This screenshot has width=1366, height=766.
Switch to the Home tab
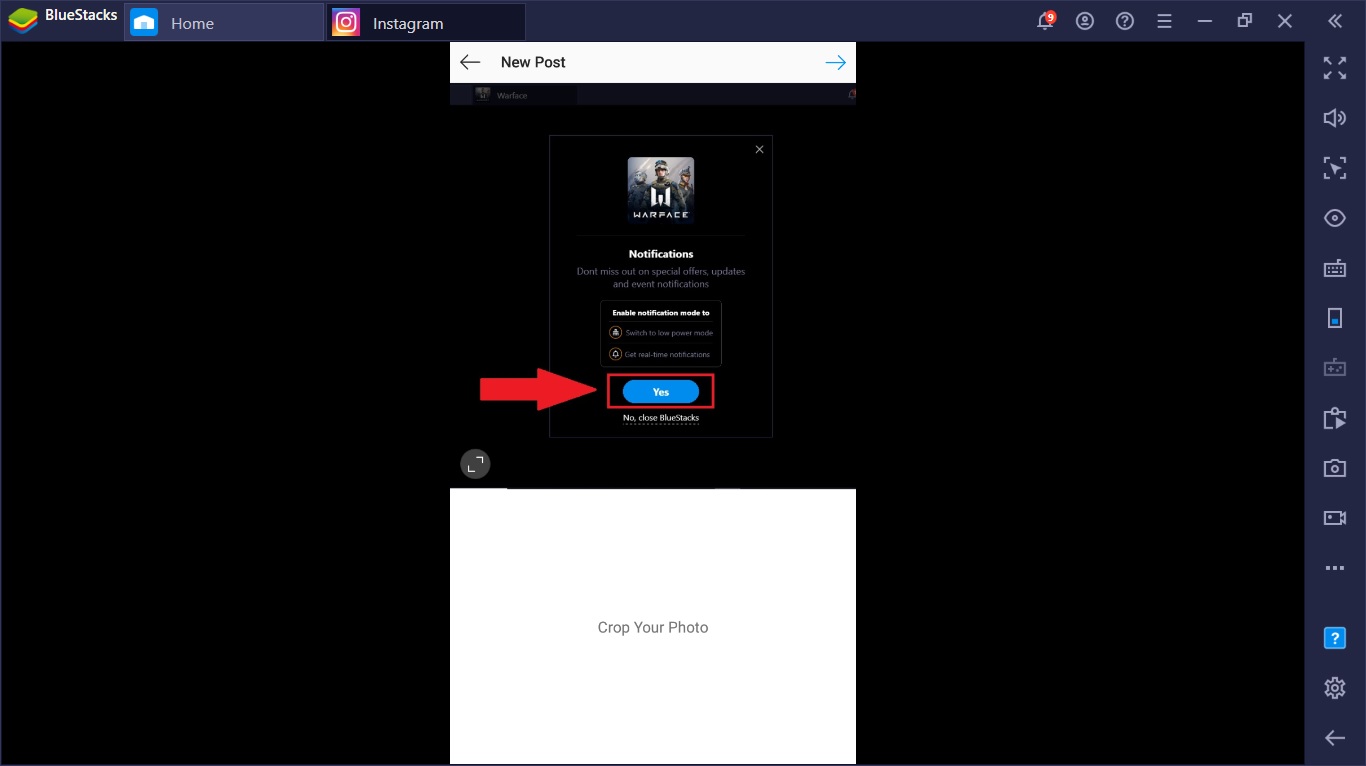coord(224,22)
